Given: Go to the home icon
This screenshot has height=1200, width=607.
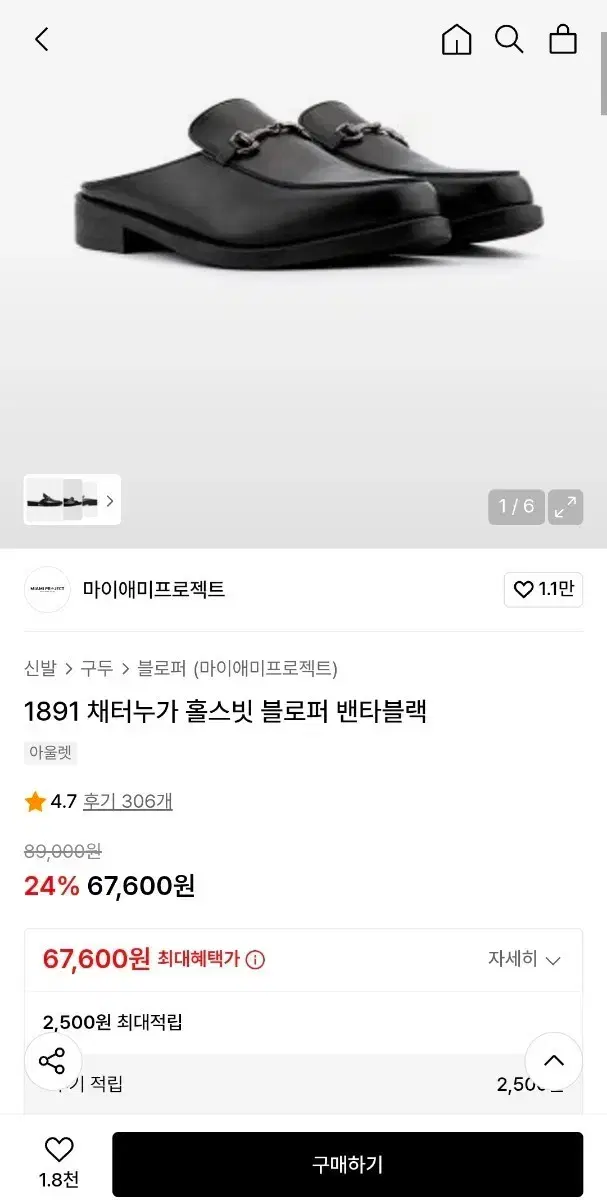Looking at the screenshot, I should 456,40.
